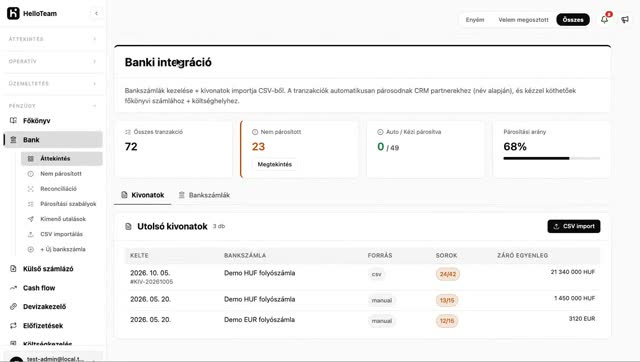640x362 pixels.
Task: Click the Nem párosított clock icon in sidebar
Action: pos(31,173)
